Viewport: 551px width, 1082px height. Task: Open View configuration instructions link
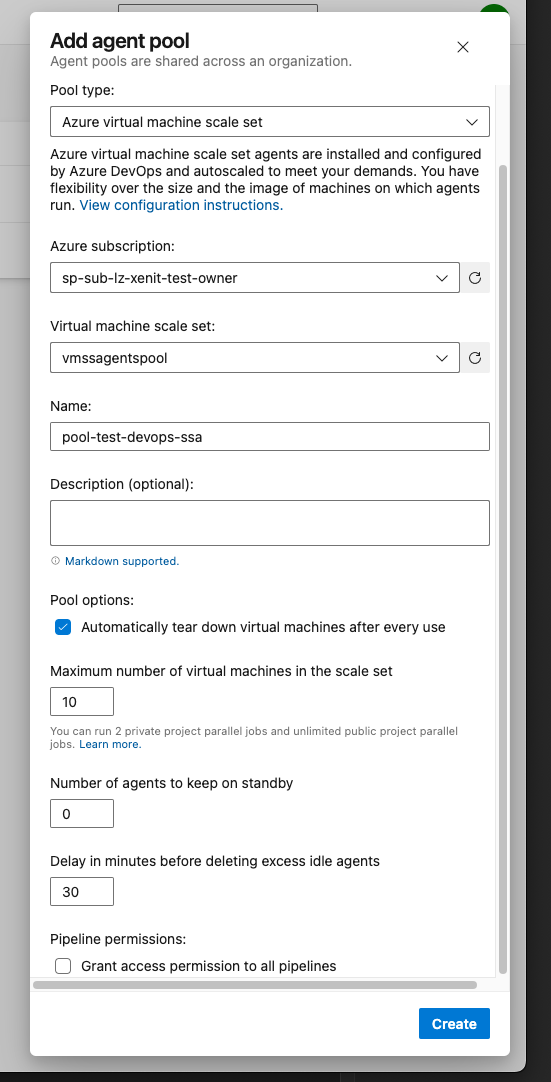coord(182,205)
